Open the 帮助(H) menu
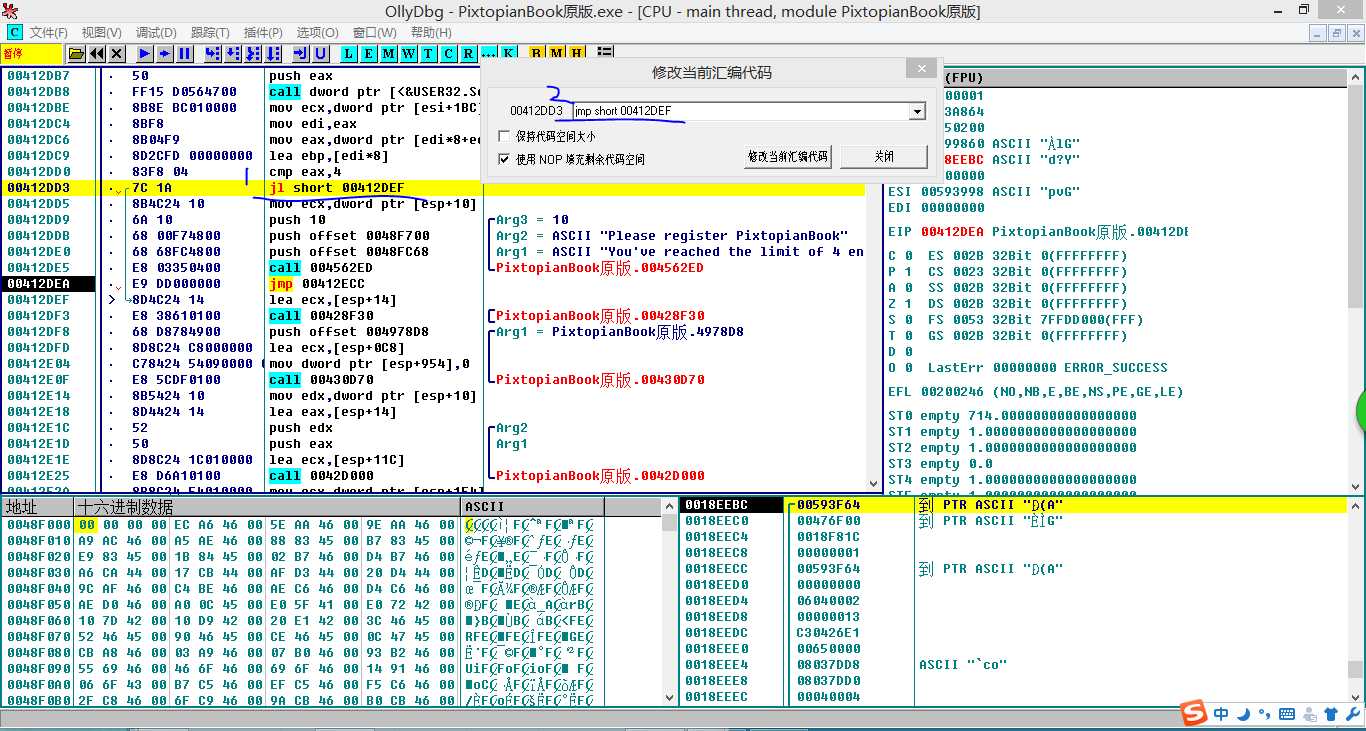Viewport: 1366px width, 731px height. coord(431,32)
